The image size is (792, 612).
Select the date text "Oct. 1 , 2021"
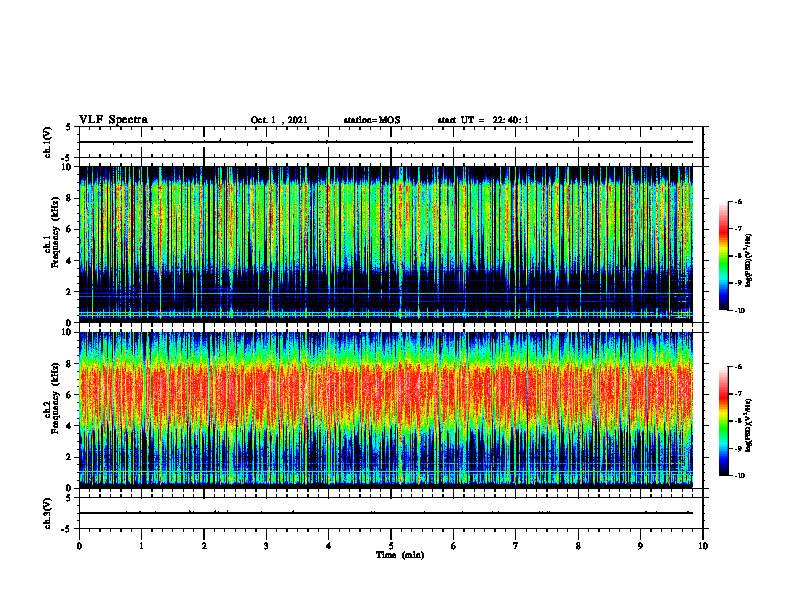tap(279, 120)
